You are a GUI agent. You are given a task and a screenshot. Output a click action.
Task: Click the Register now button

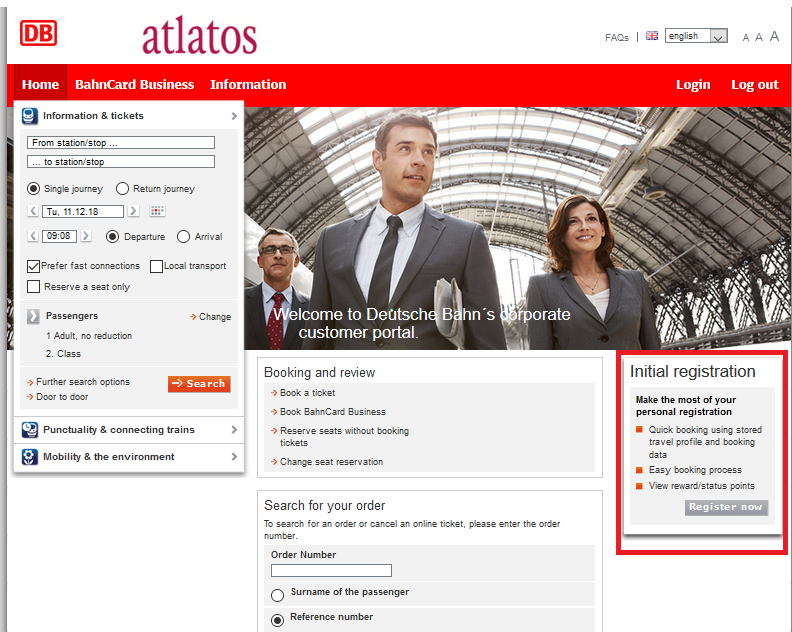pyautogui.click(x=726, y=507)
